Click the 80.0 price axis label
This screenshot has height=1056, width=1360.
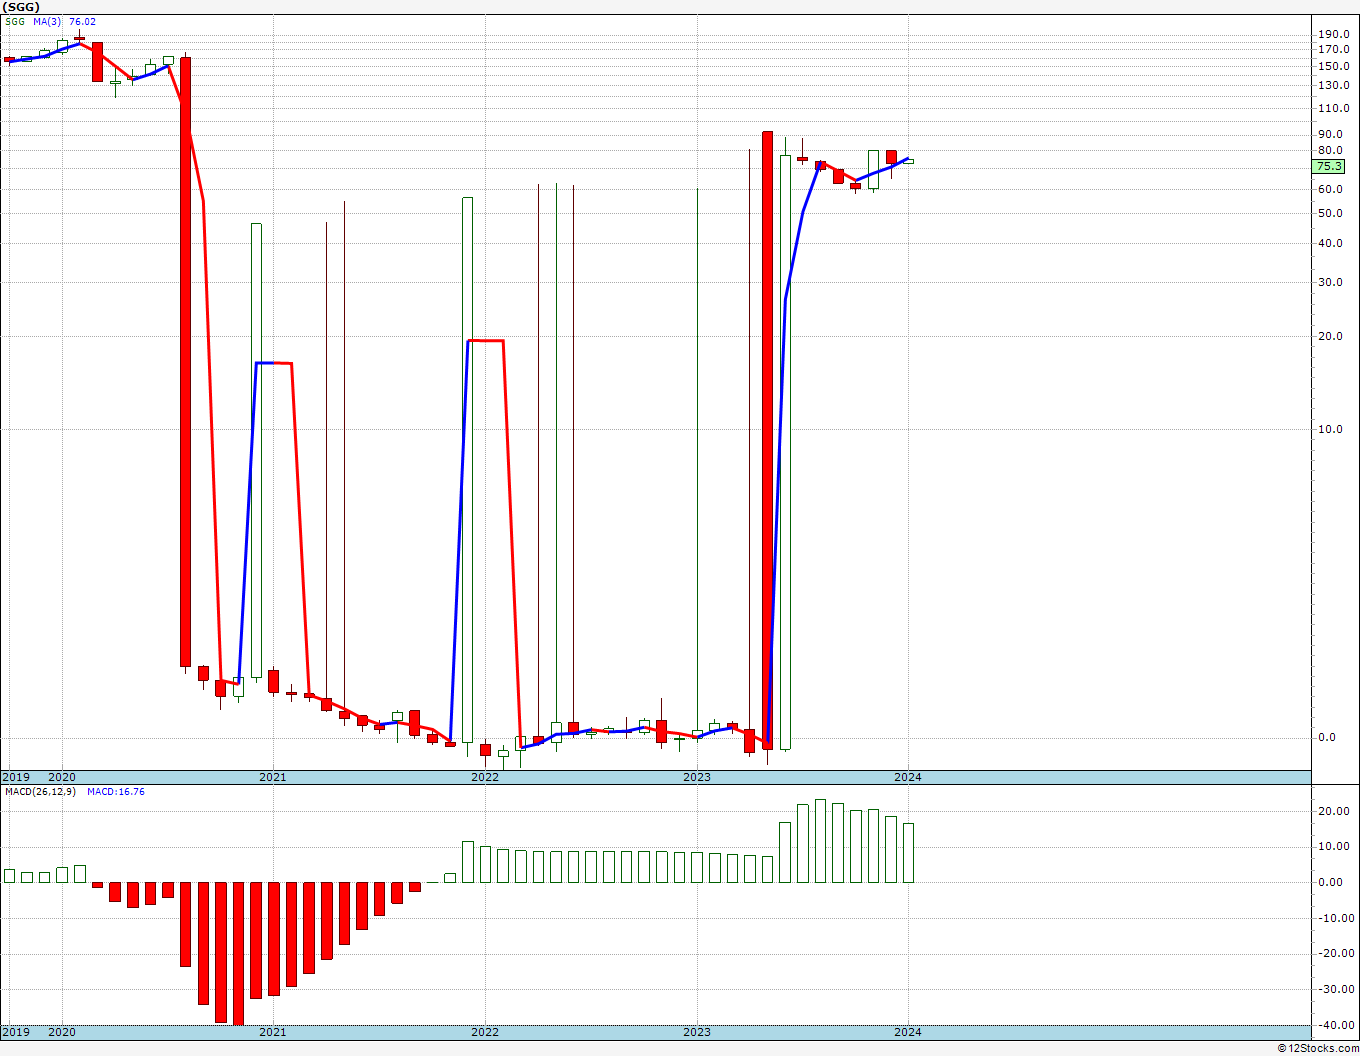tap(1330, 151)
